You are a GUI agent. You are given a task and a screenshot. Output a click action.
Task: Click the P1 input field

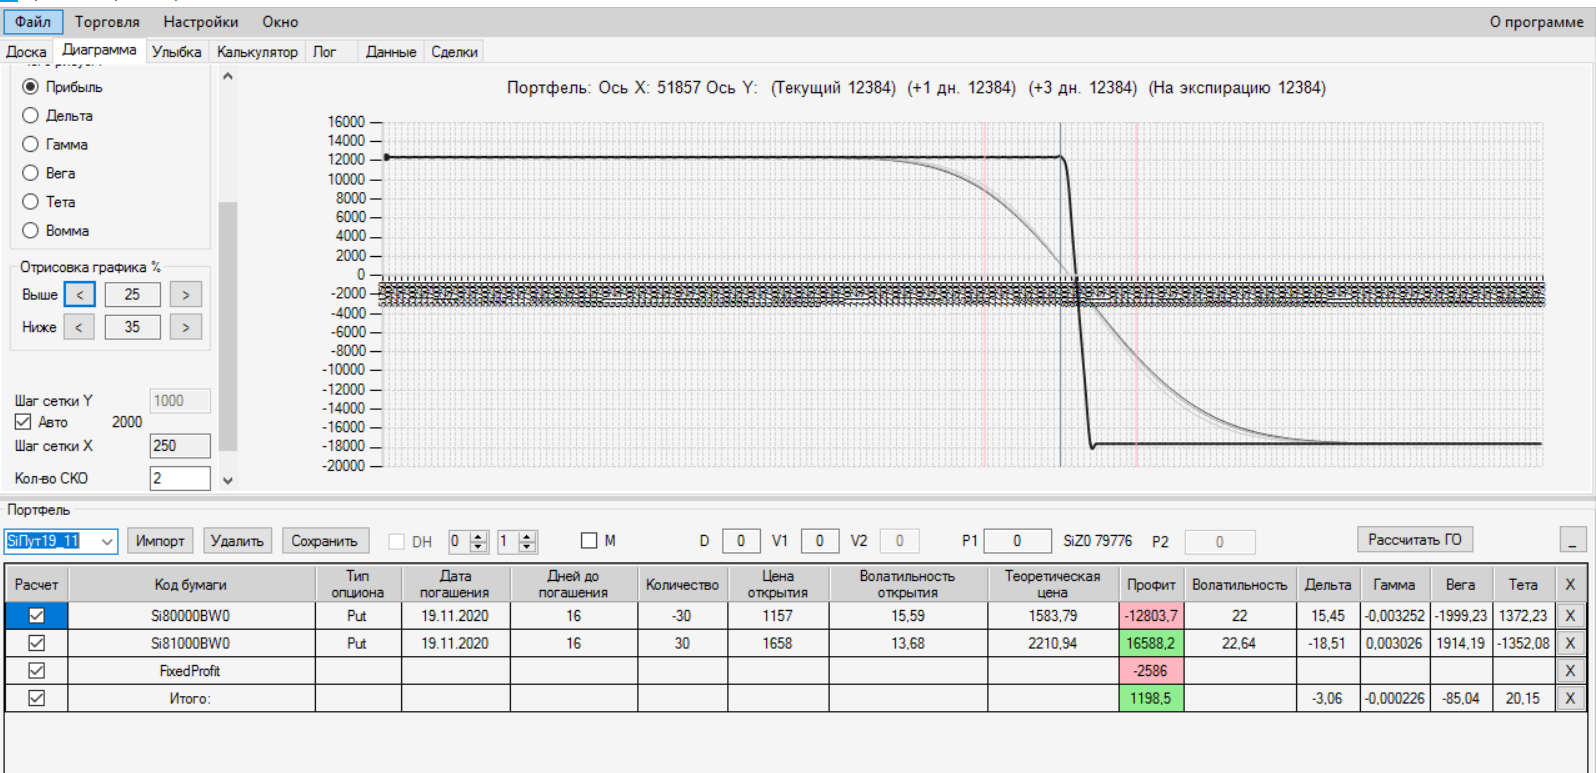coord(1017,541)
